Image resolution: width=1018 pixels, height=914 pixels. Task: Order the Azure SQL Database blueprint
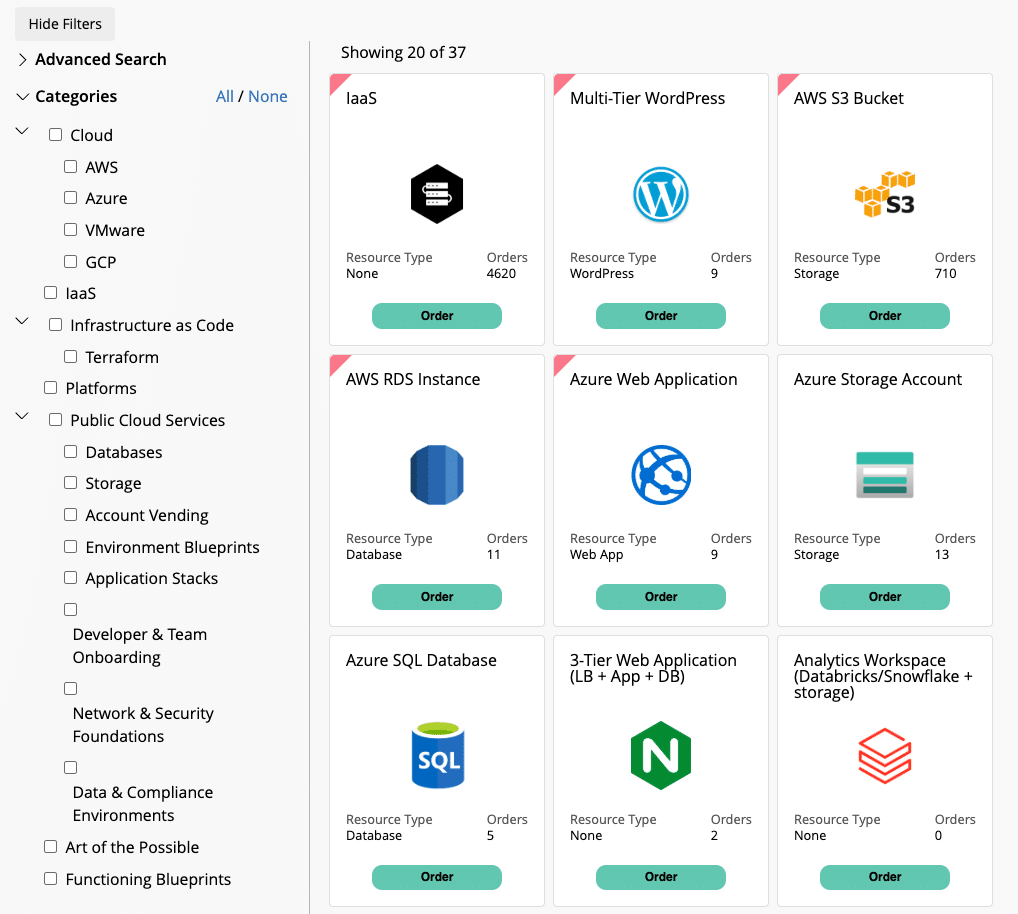coord(437,877)
